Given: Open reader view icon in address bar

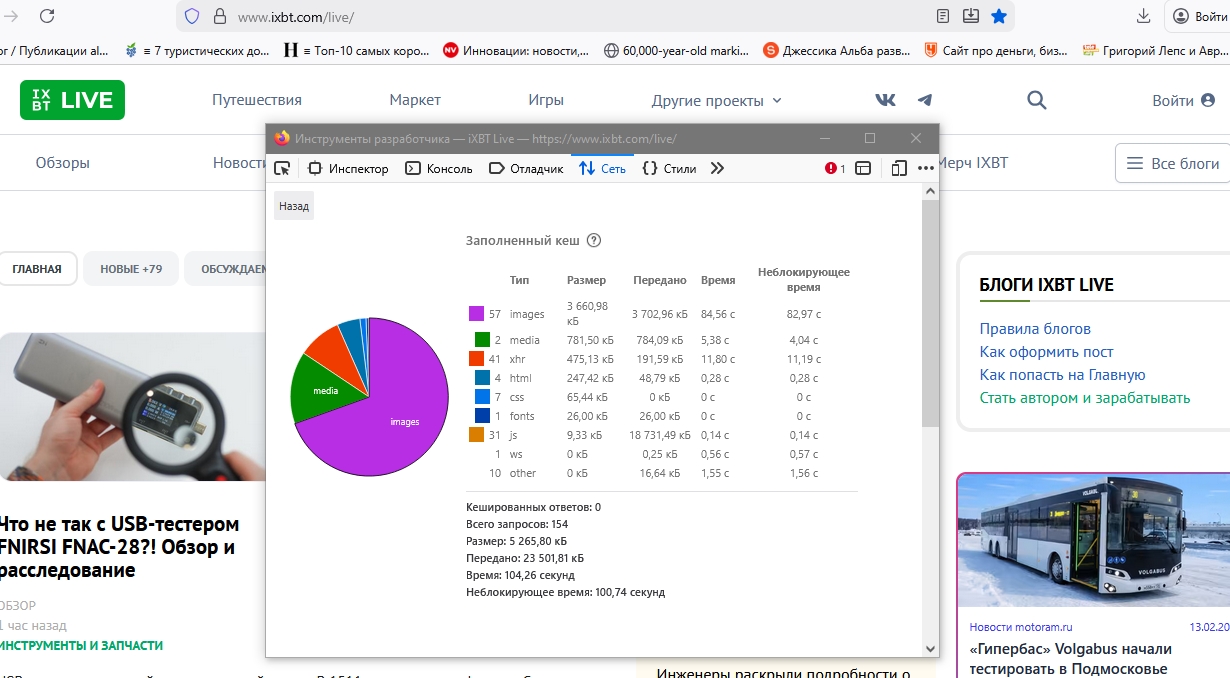Looking at the screenshot, I should point(943,16).
